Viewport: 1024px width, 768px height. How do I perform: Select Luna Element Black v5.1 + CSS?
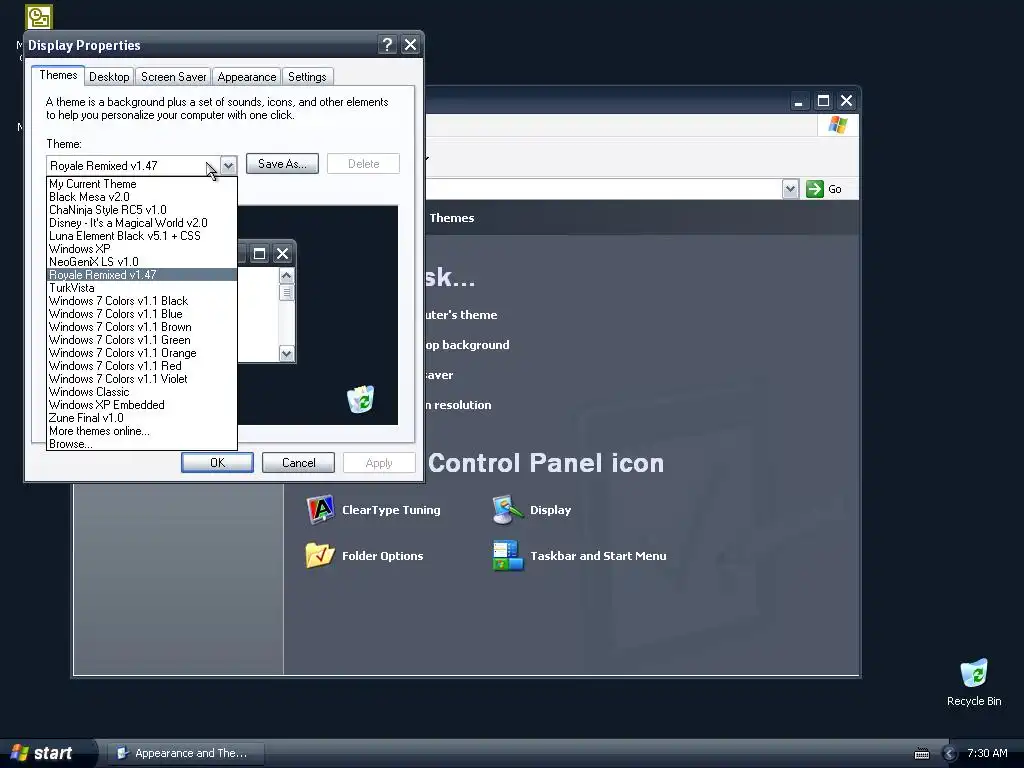(x=142, y=236)
